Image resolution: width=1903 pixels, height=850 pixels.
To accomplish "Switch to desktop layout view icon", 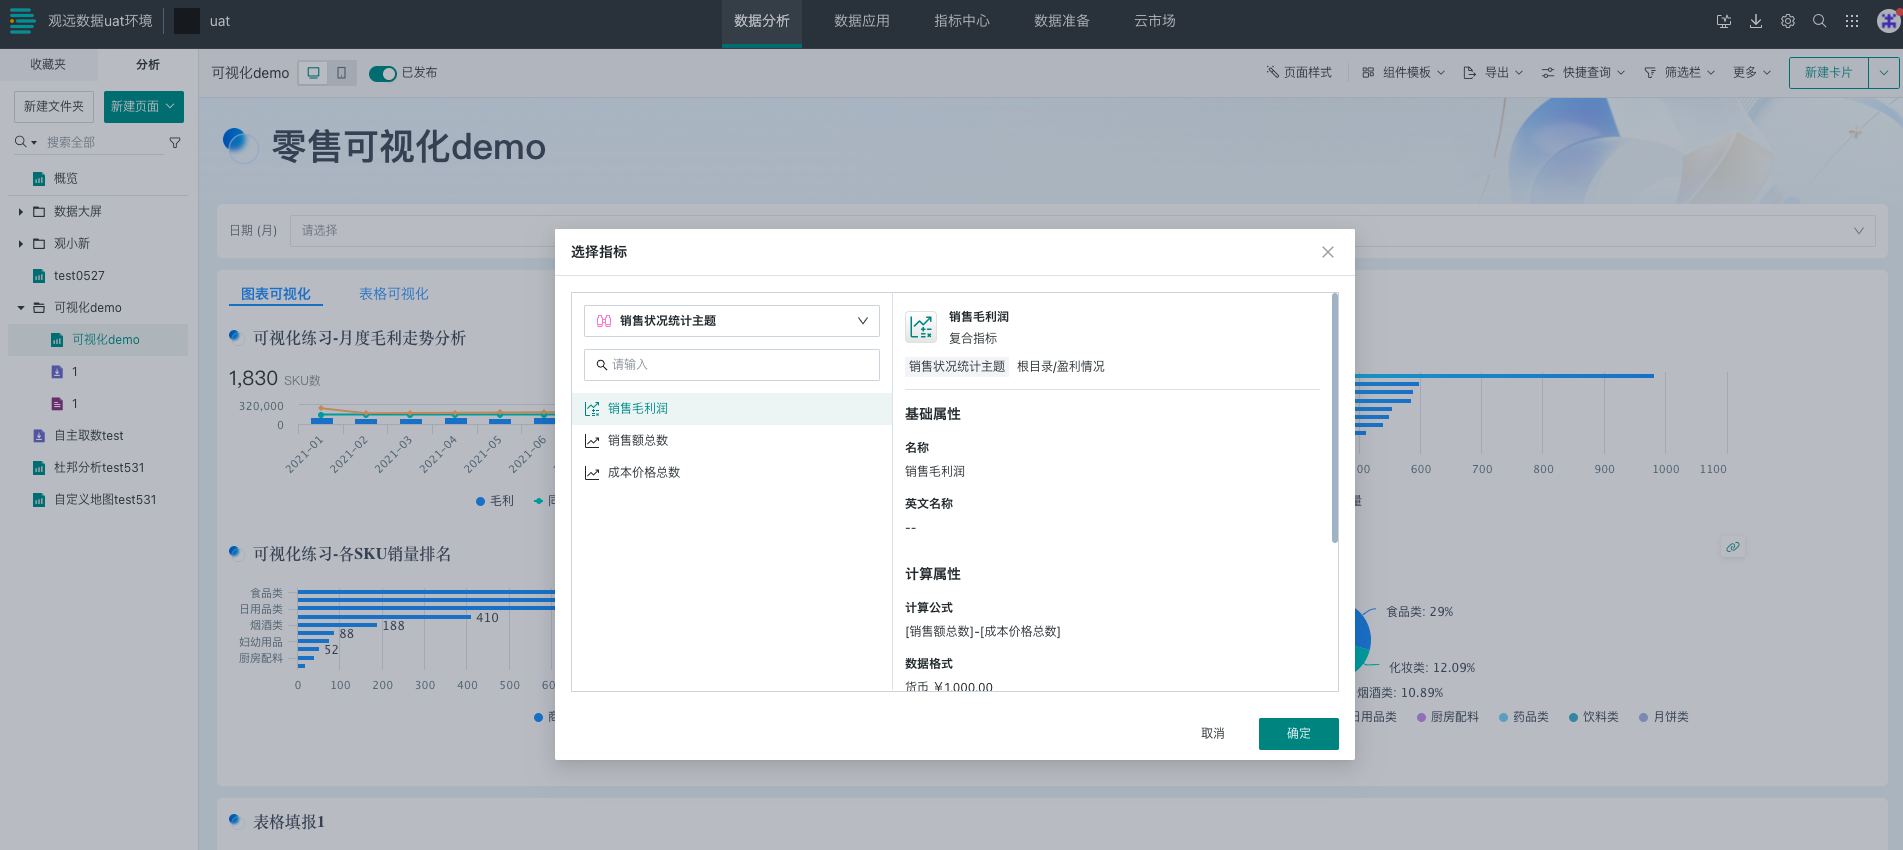I will pos(313,73).
